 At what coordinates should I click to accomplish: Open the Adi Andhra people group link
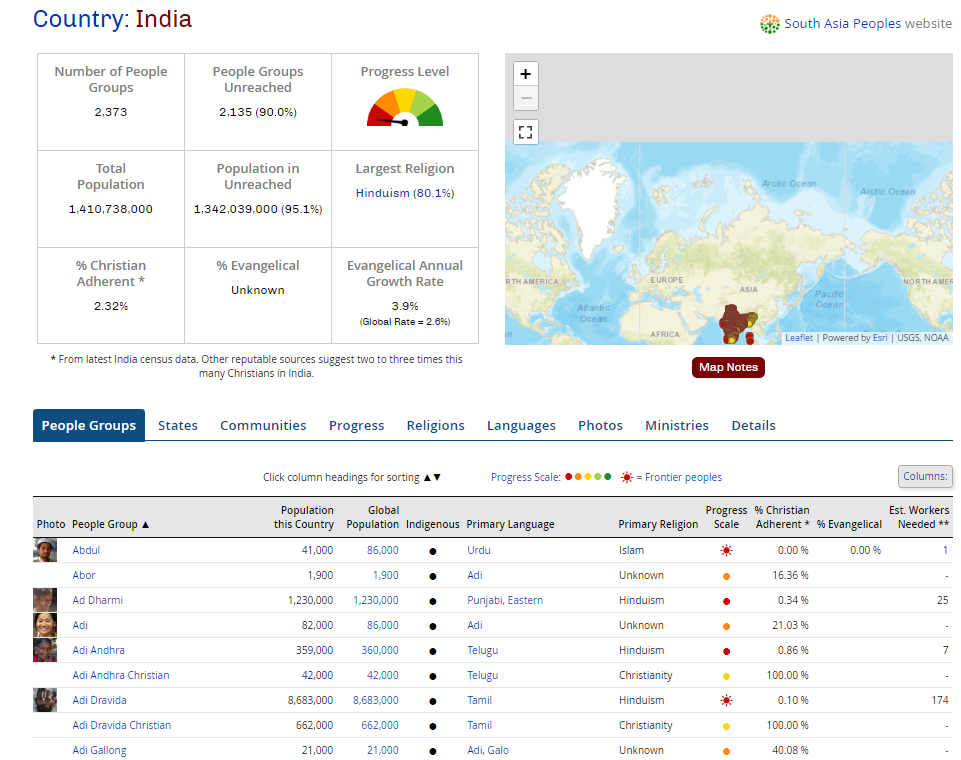click(x=99, y=650)
